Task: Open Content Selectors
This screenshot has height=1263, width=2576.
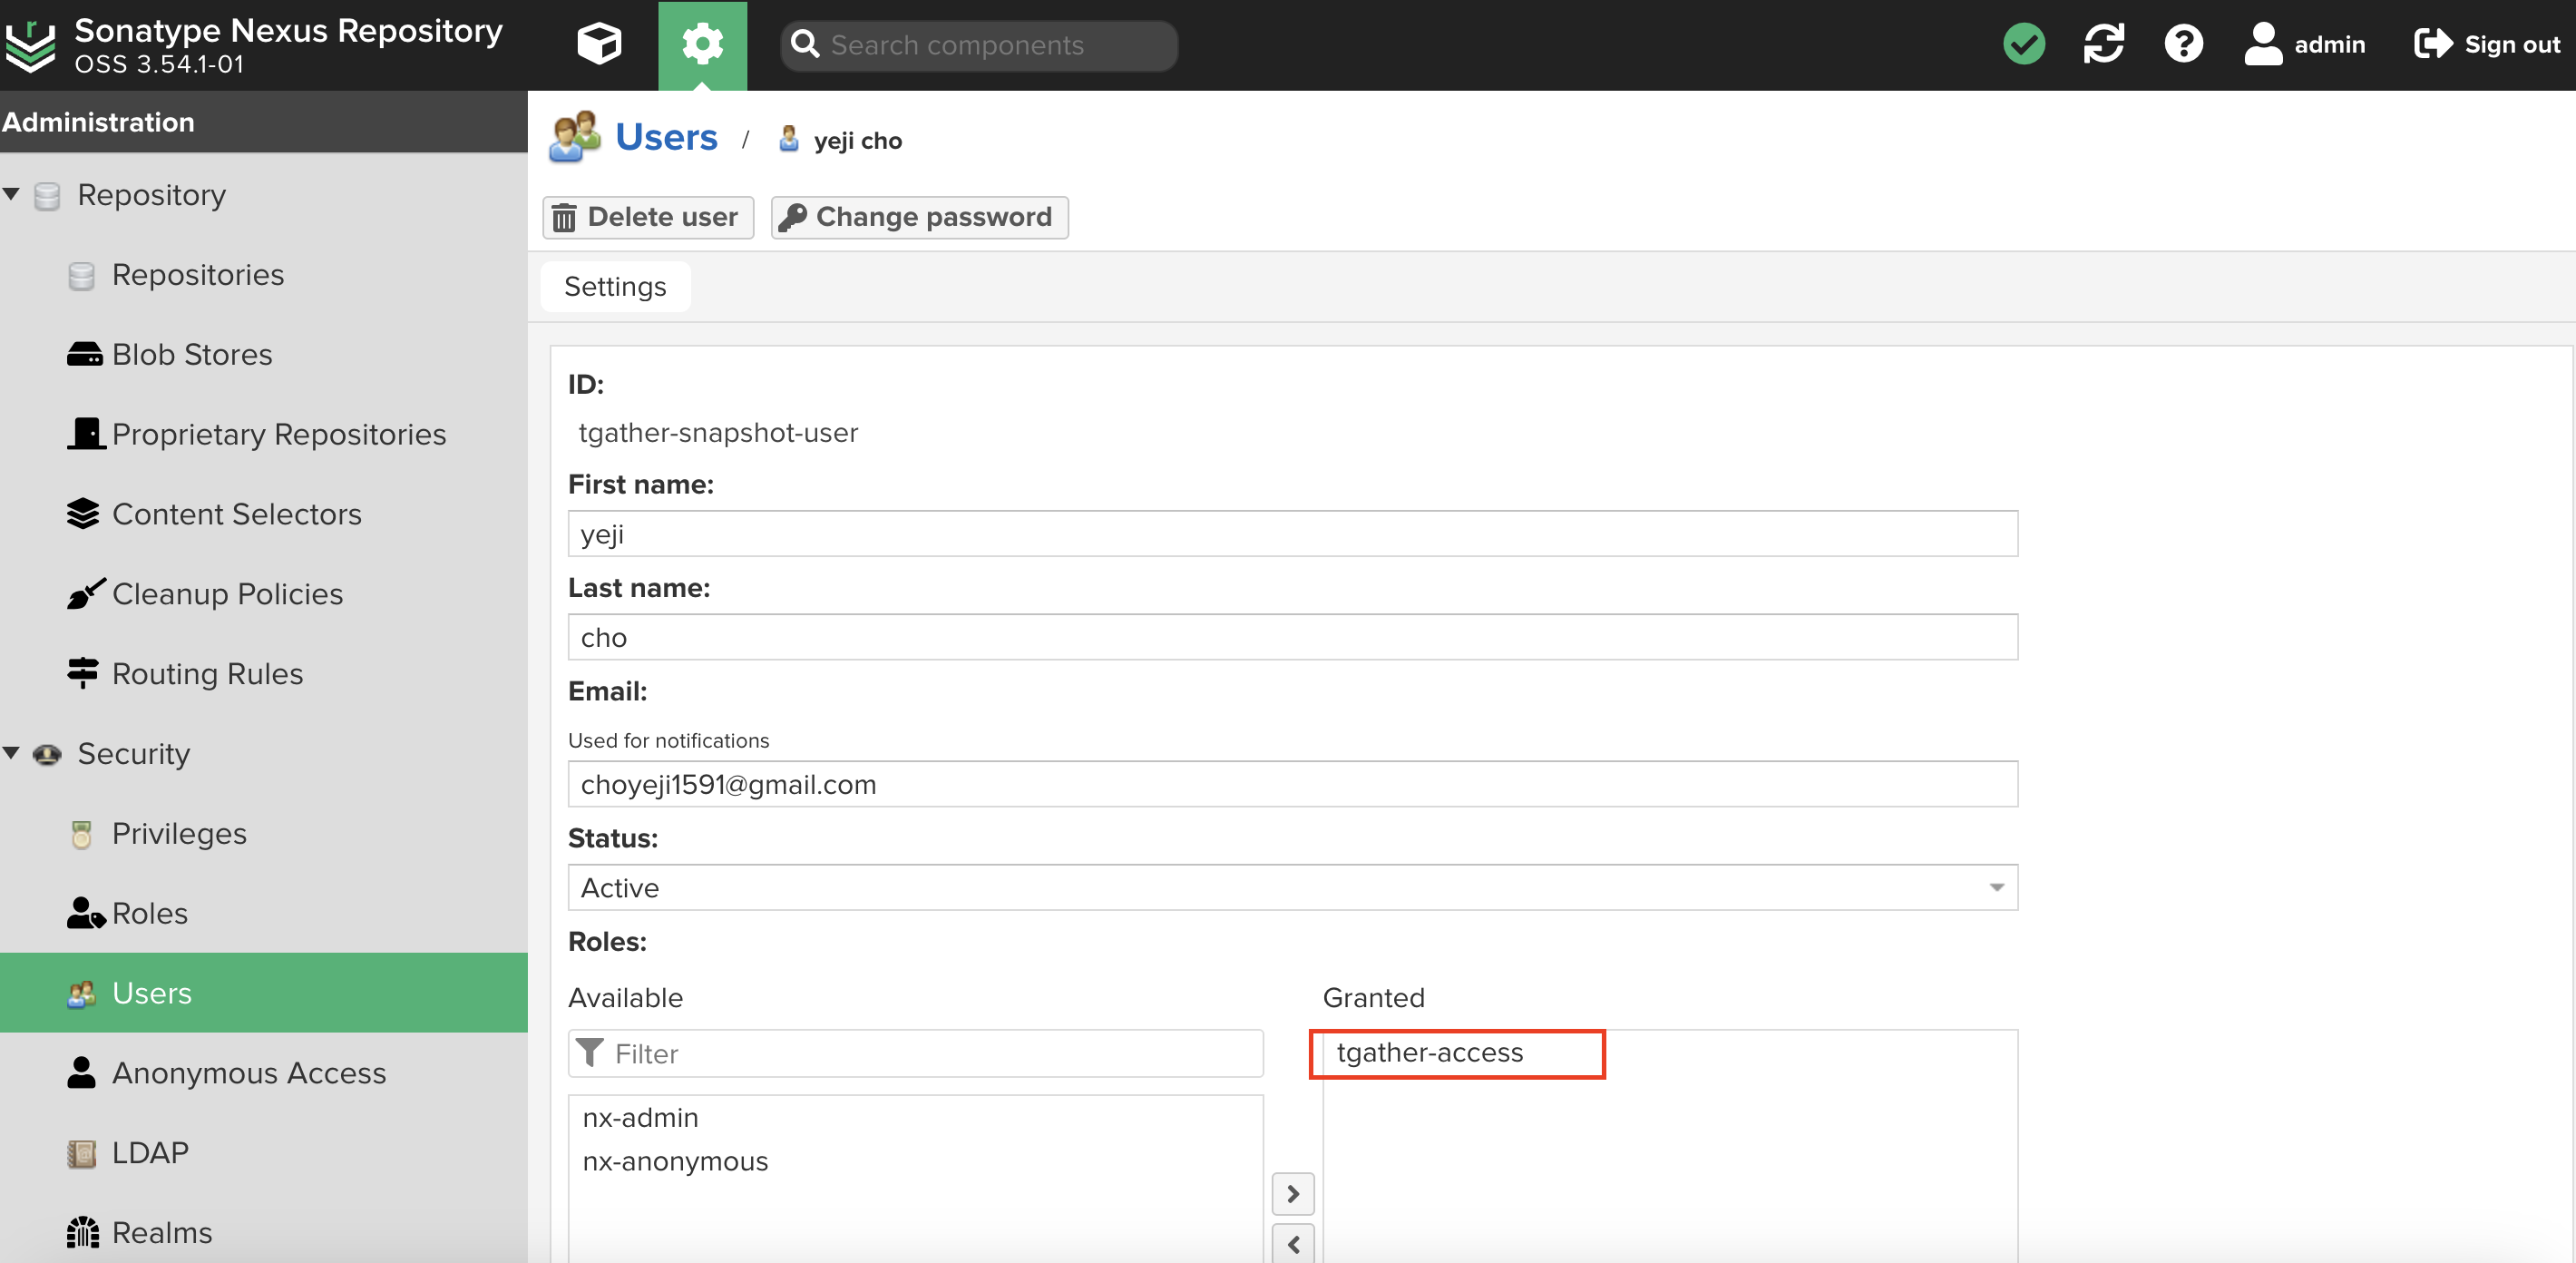Action: point(237,514)
